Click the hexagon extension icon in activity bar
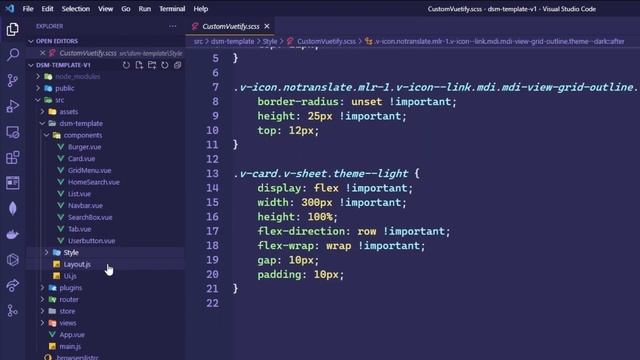The image size is (640, 360). click(13, 260)
